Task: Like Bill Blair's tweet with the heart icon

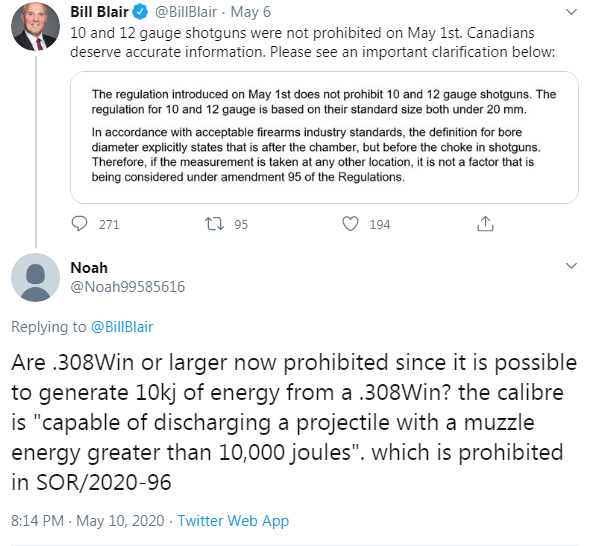Action: (x=350, y=224)
